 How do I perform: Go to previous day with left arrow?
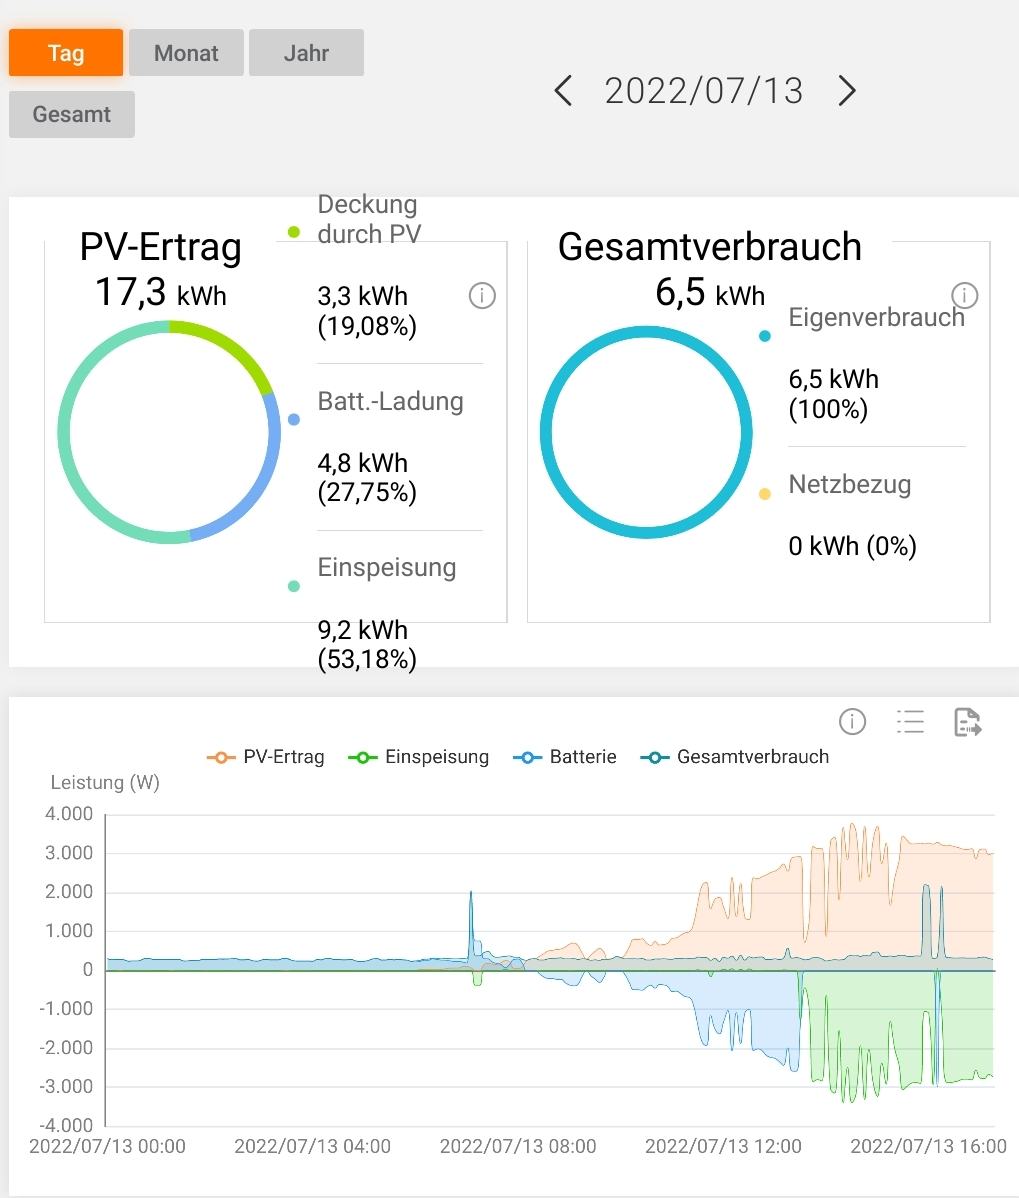[x=564, y=91]
